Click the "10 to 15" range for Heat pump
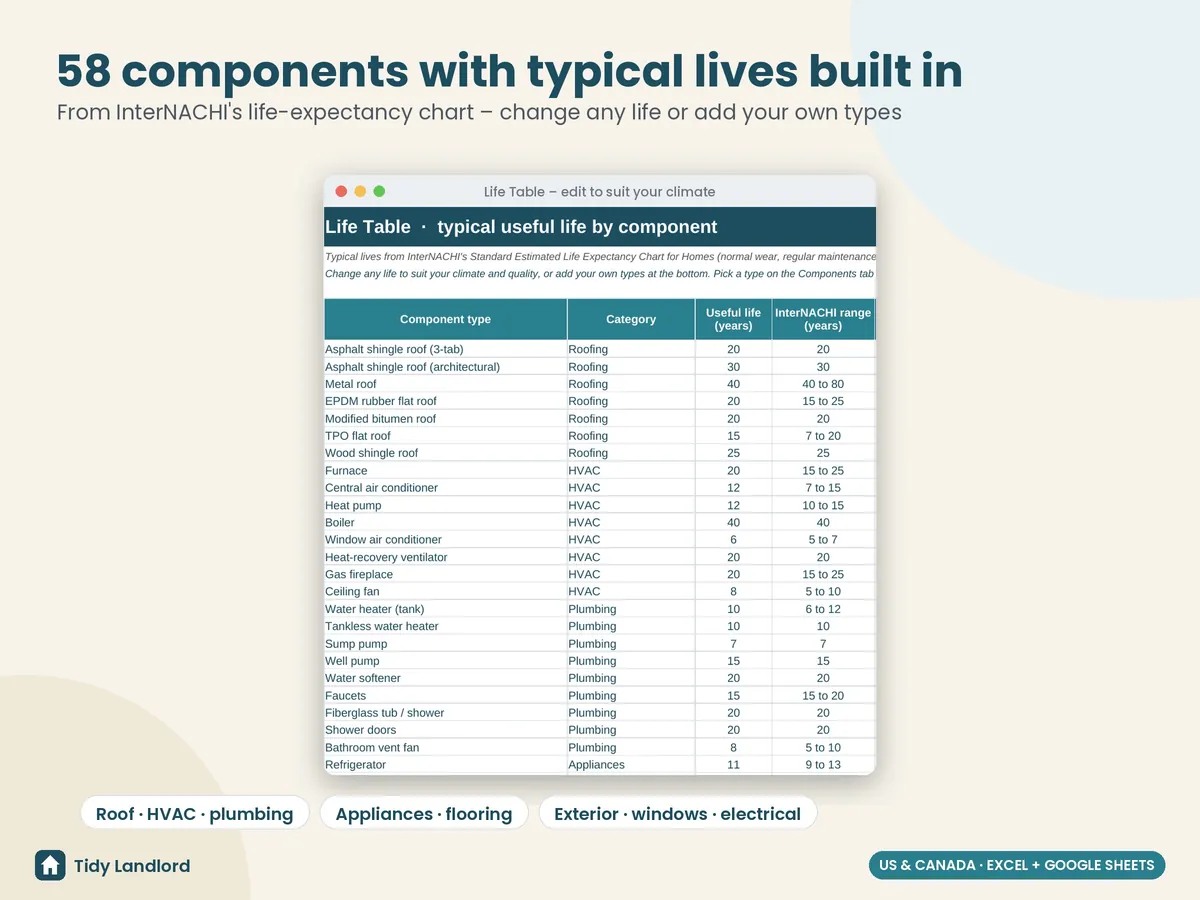Image resolution: width=1200 pixels, height=900 pixels. [823, 505]
